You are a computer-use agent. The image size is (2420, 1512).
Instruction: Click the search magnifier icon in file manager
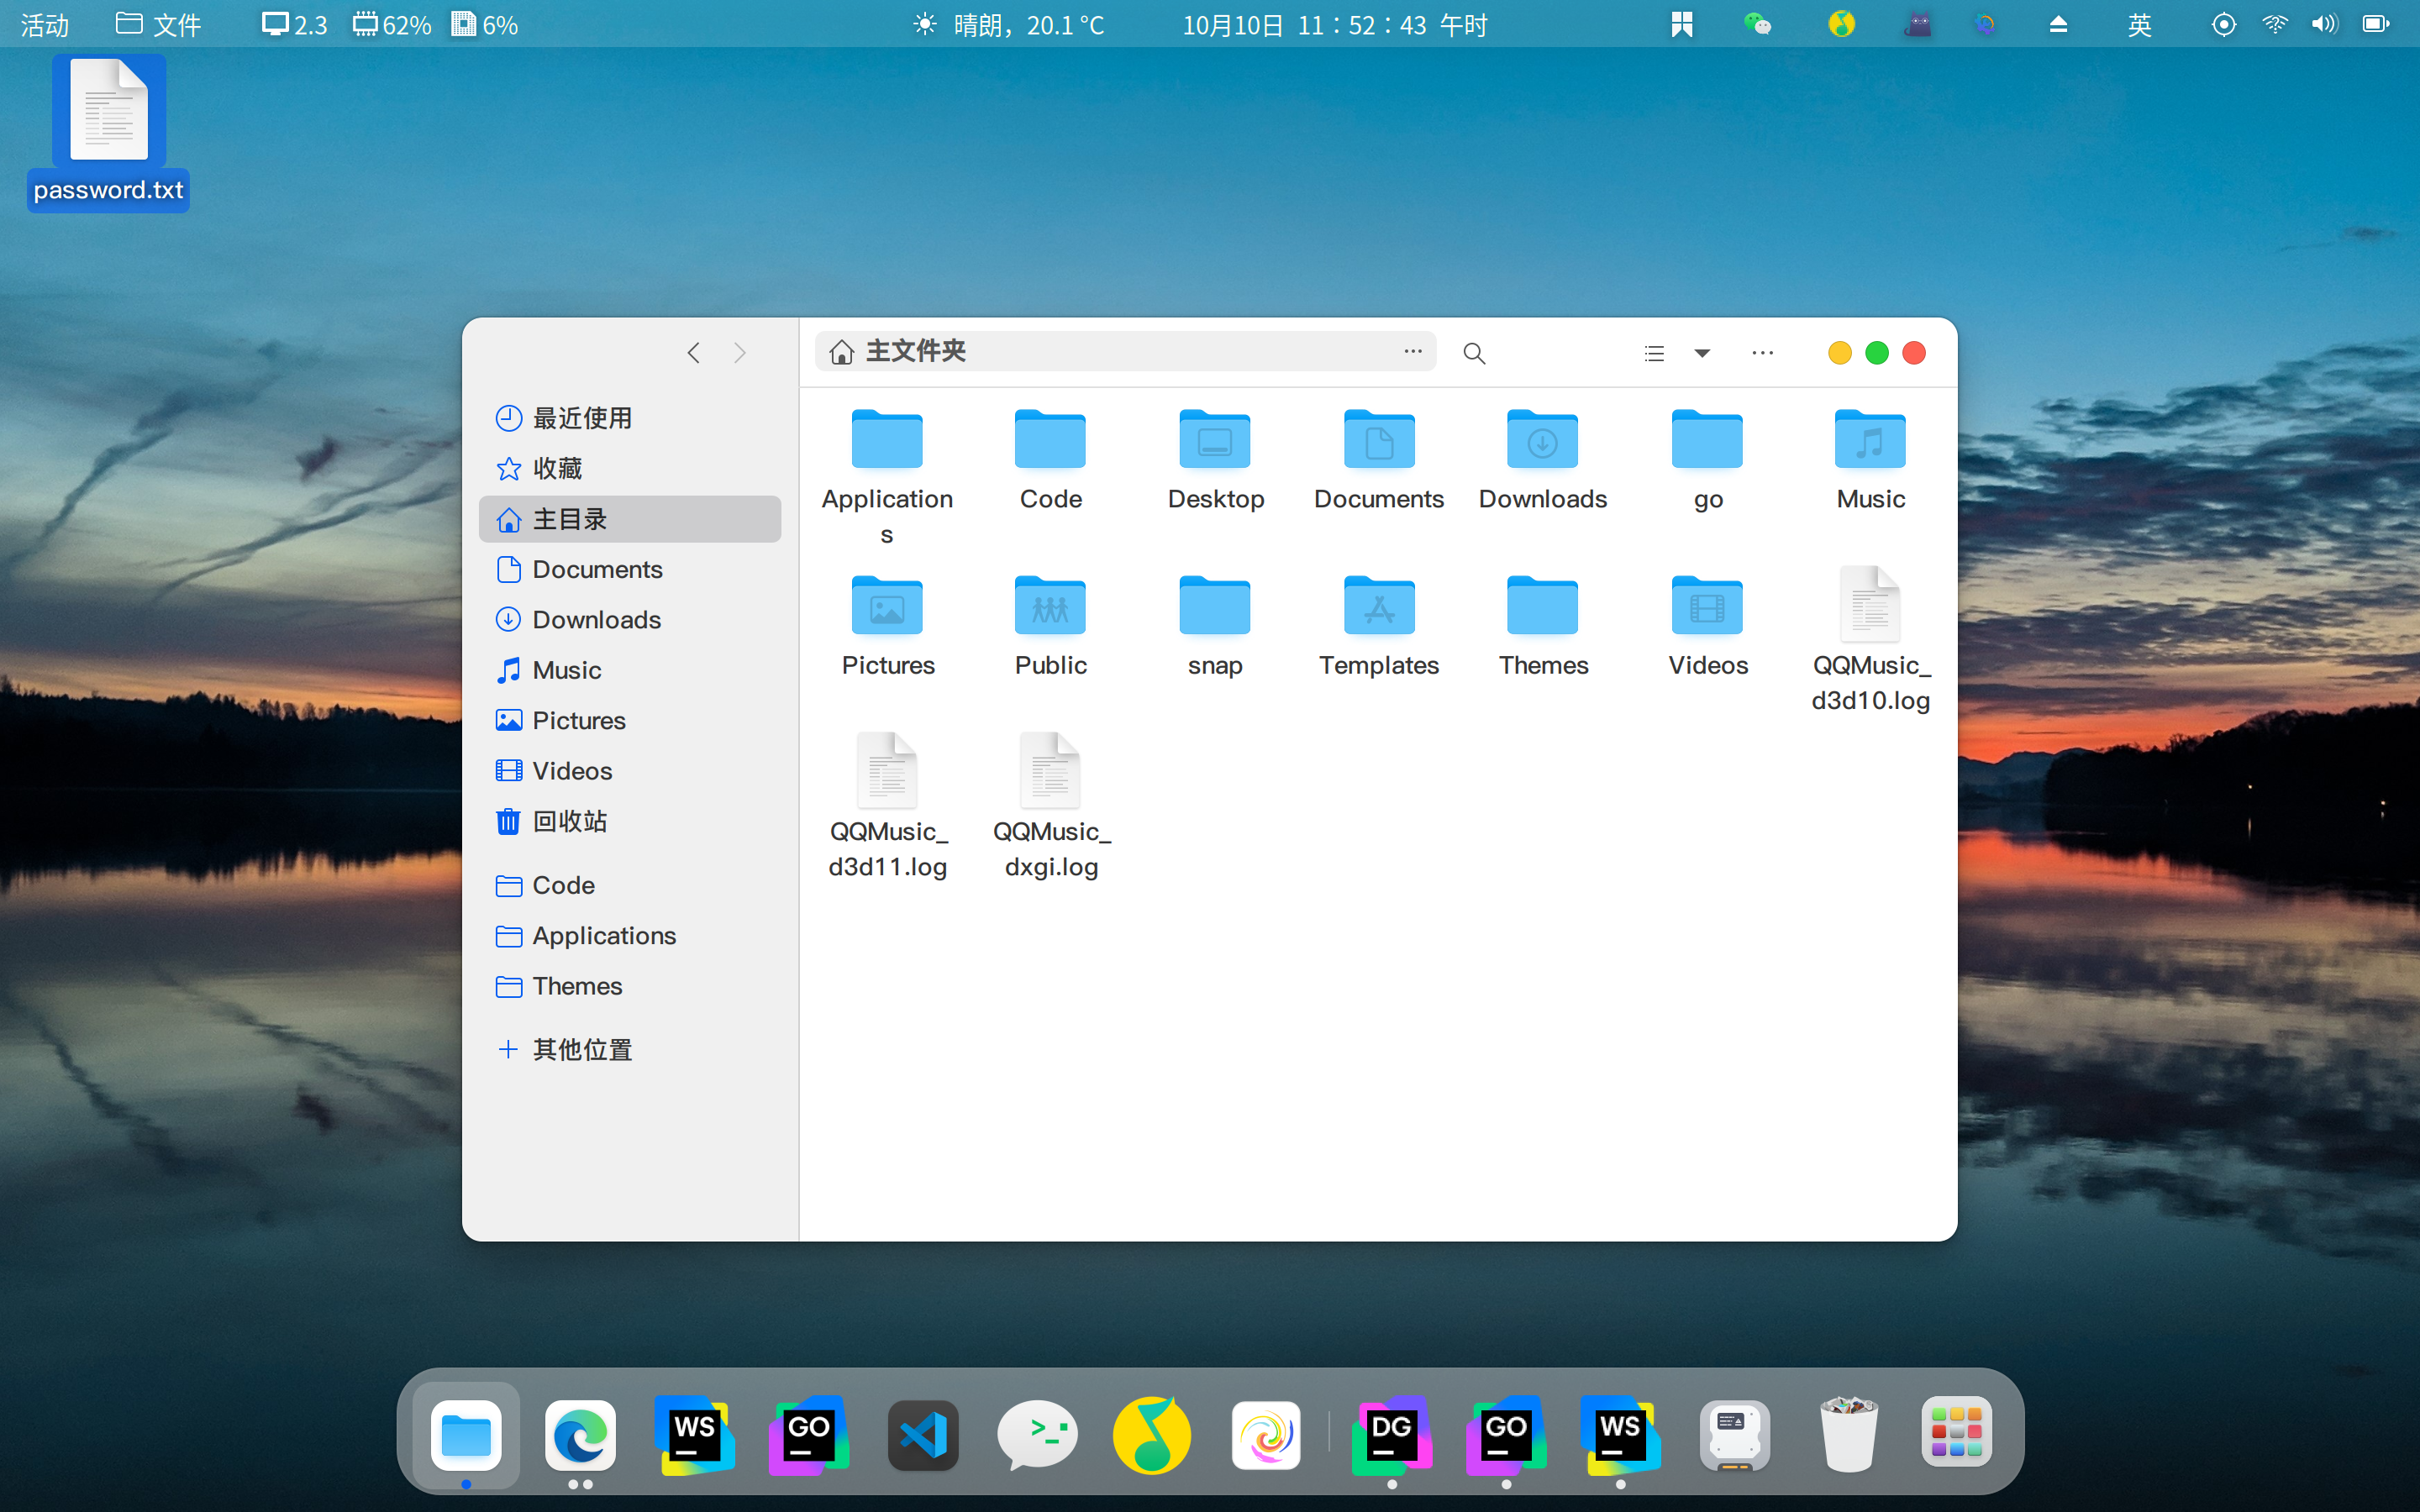pyautogui.click(x=1473, y=353)
